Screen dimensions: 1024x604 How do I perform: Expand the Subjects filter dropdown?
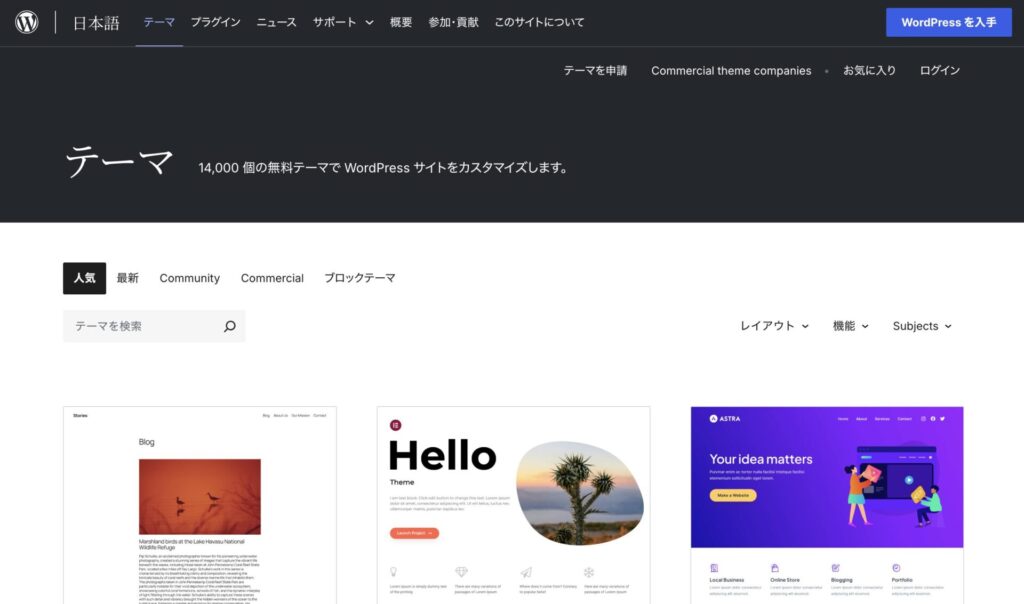(922, 326)
